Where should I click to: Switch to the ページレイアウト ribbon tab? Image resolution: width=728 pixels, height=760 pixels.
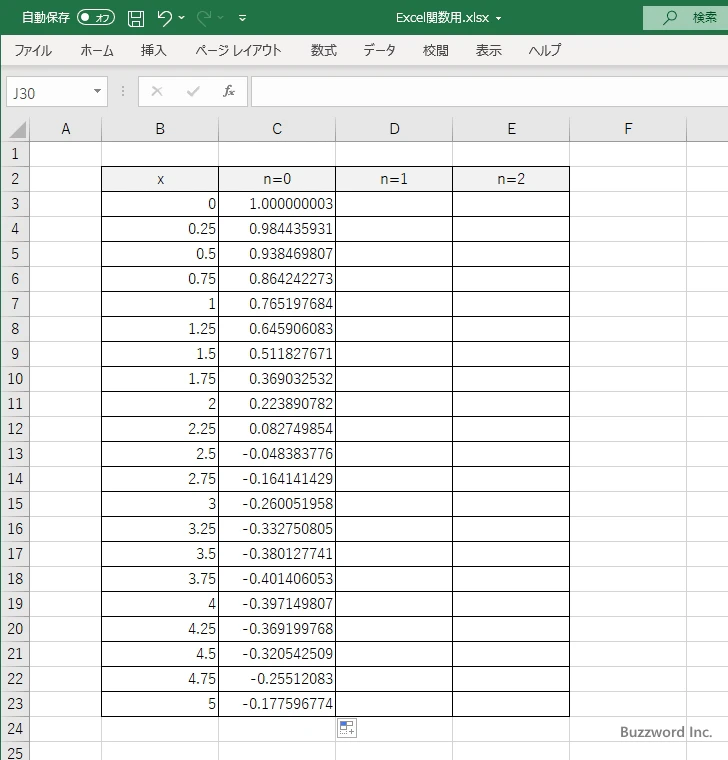238,50
